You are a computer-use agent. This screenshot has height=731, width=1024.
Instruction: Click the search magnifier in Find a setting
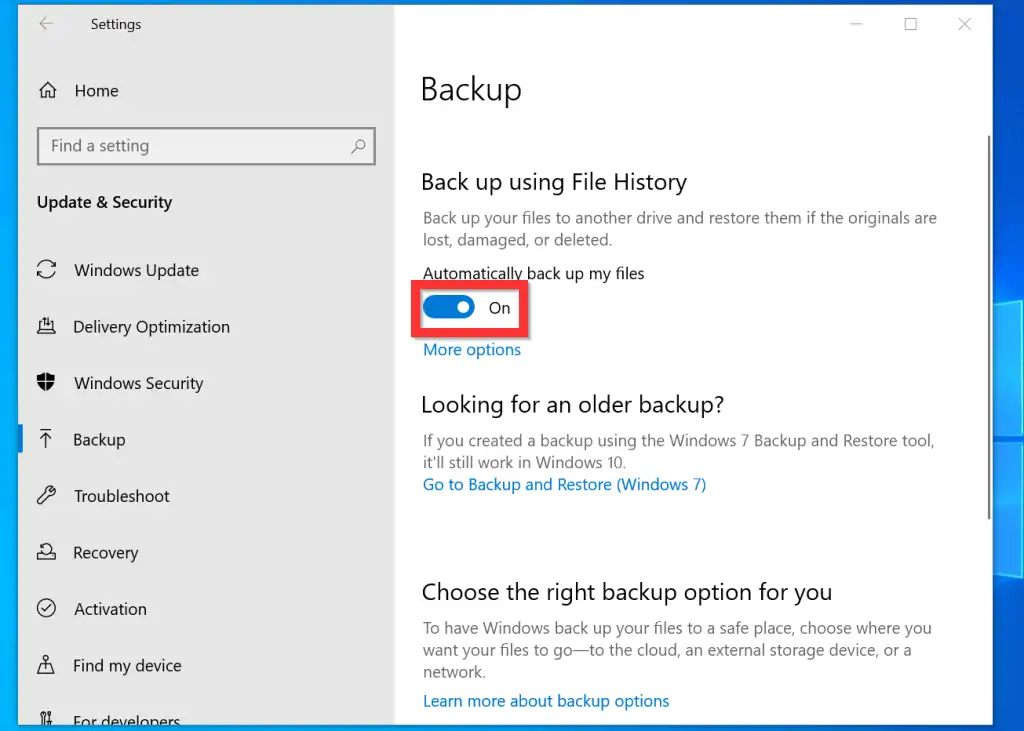coord(358,146)
